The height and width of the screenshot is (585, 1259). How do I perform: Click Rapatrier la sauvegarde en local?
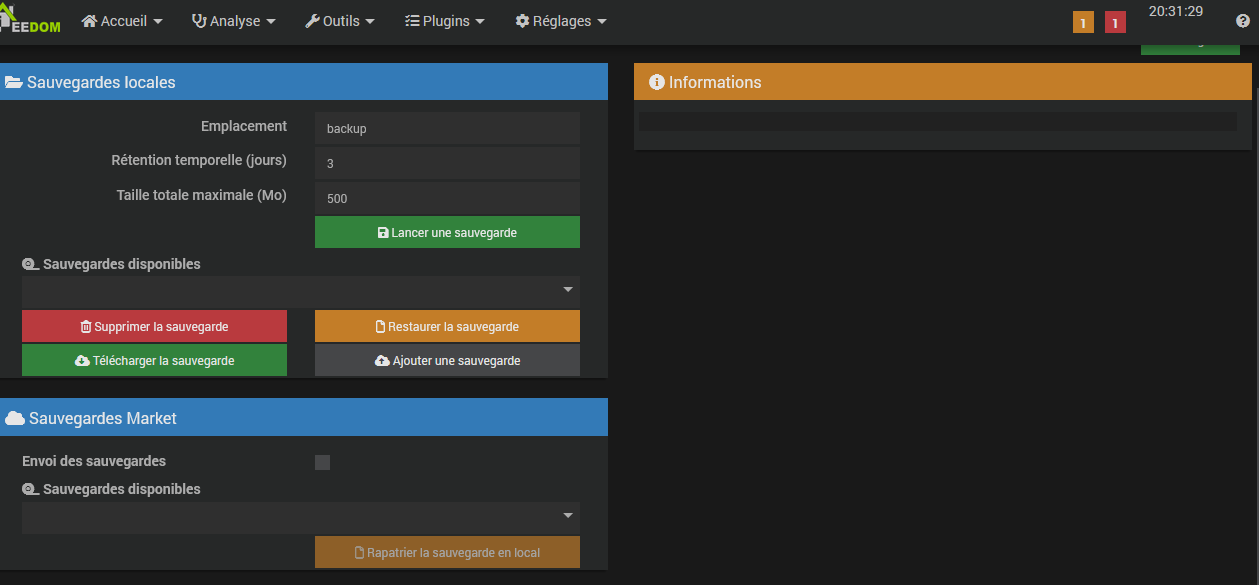[447, 552]
